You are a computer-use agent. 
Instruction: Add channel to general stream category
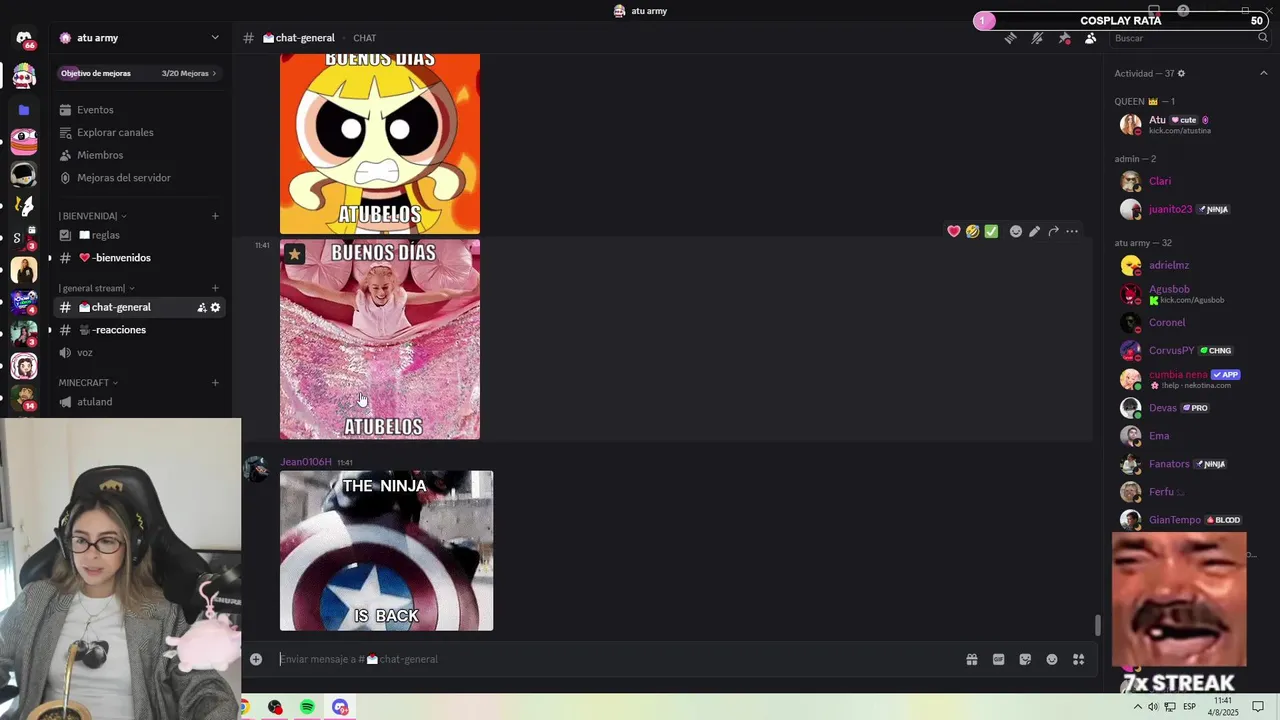click(x=215, y=288)
